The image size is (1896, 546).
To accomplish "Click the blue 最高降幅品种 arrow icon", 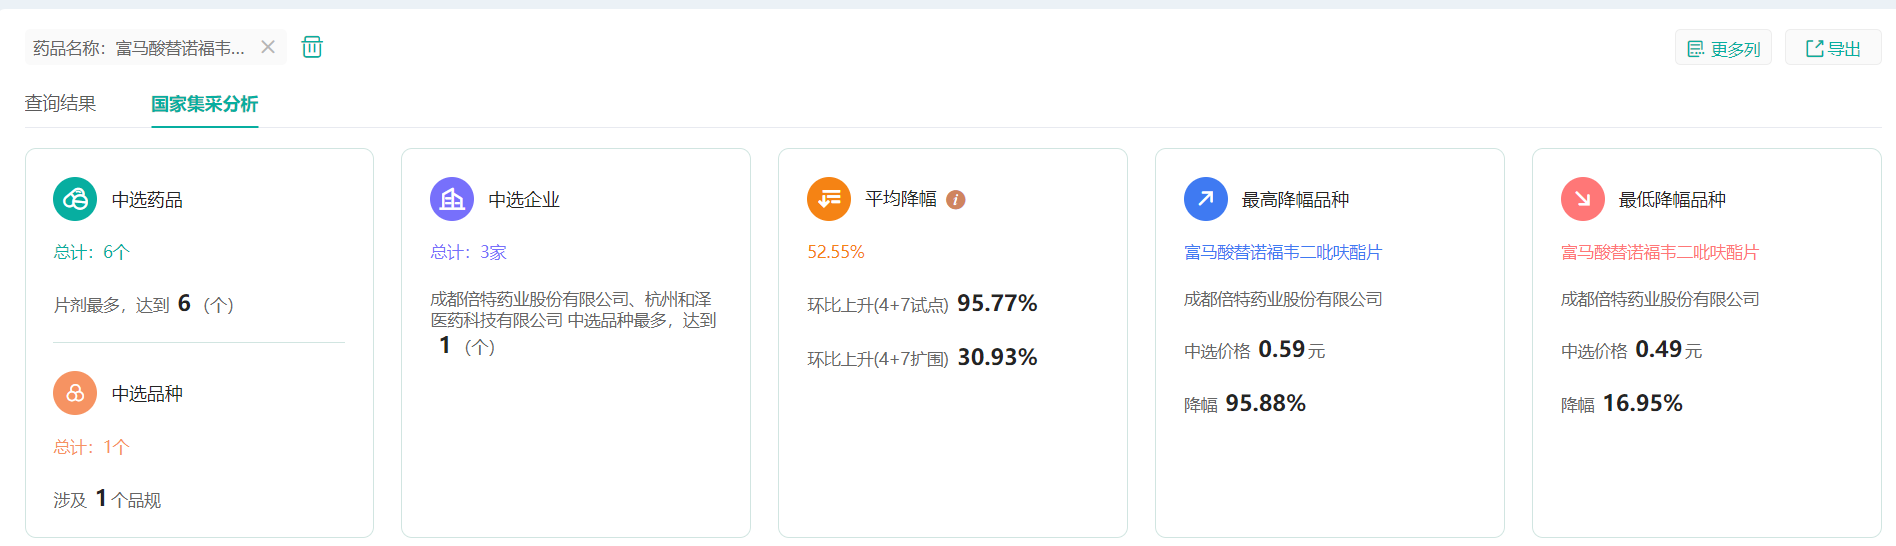I will pyautogui.click(x=1206, y=199).
